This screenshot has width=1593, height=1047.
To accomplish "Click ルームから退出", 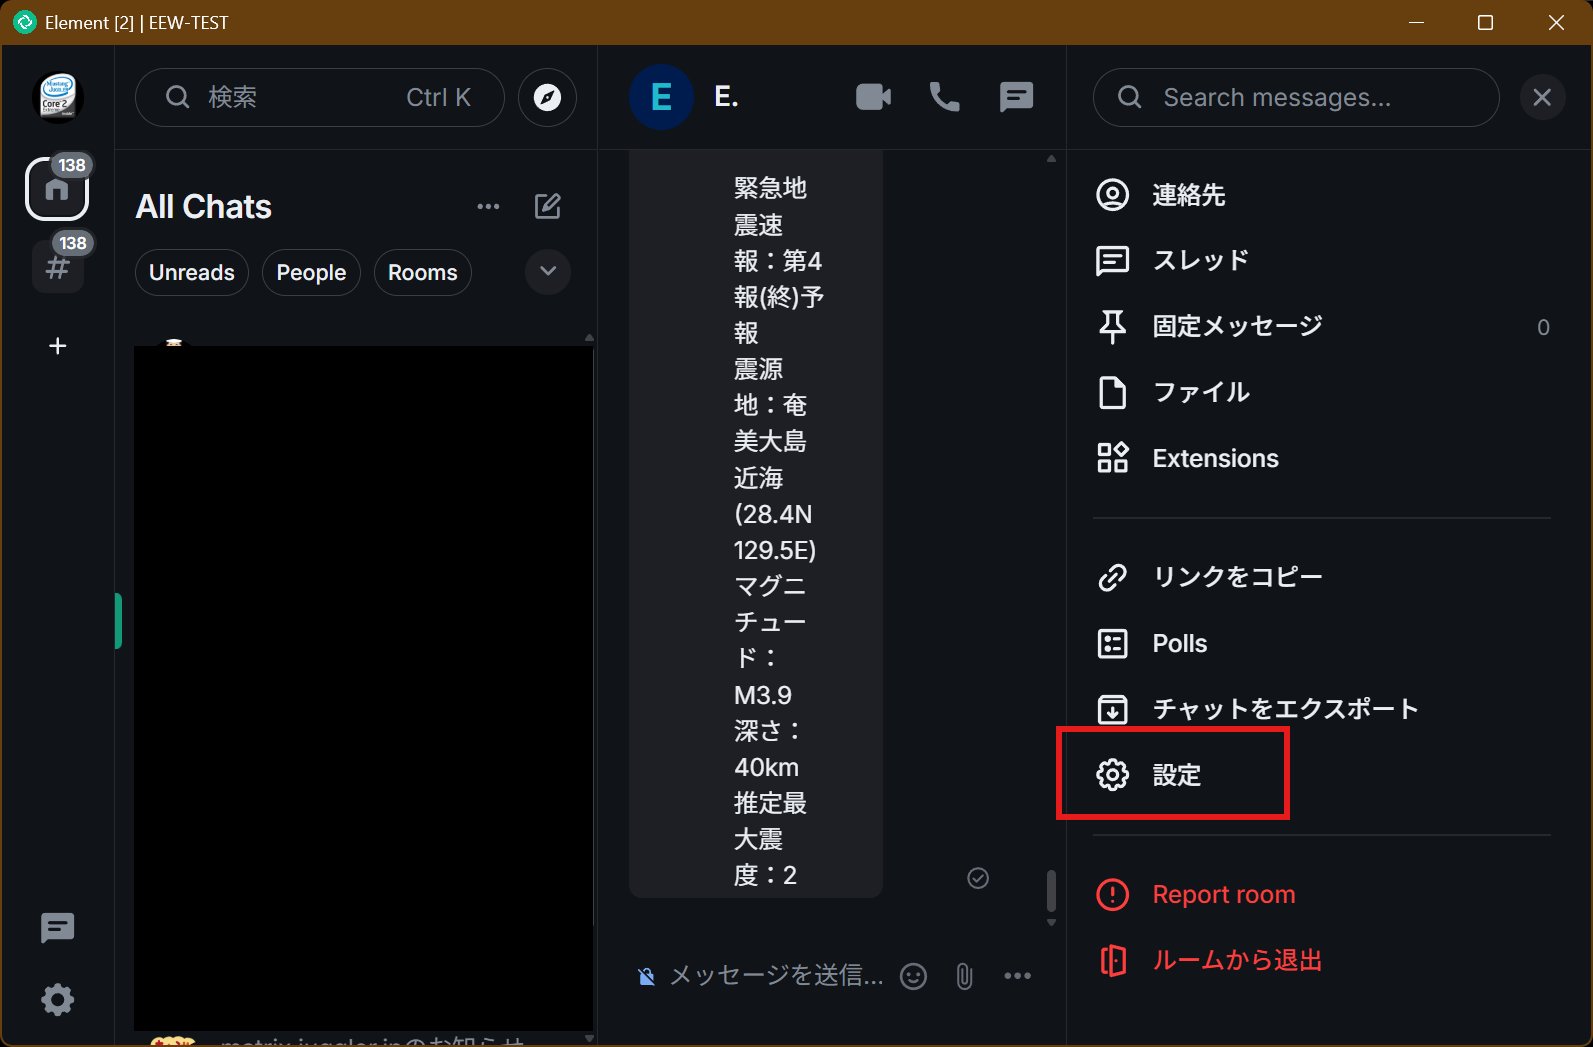I will [x=1321, y=960].
